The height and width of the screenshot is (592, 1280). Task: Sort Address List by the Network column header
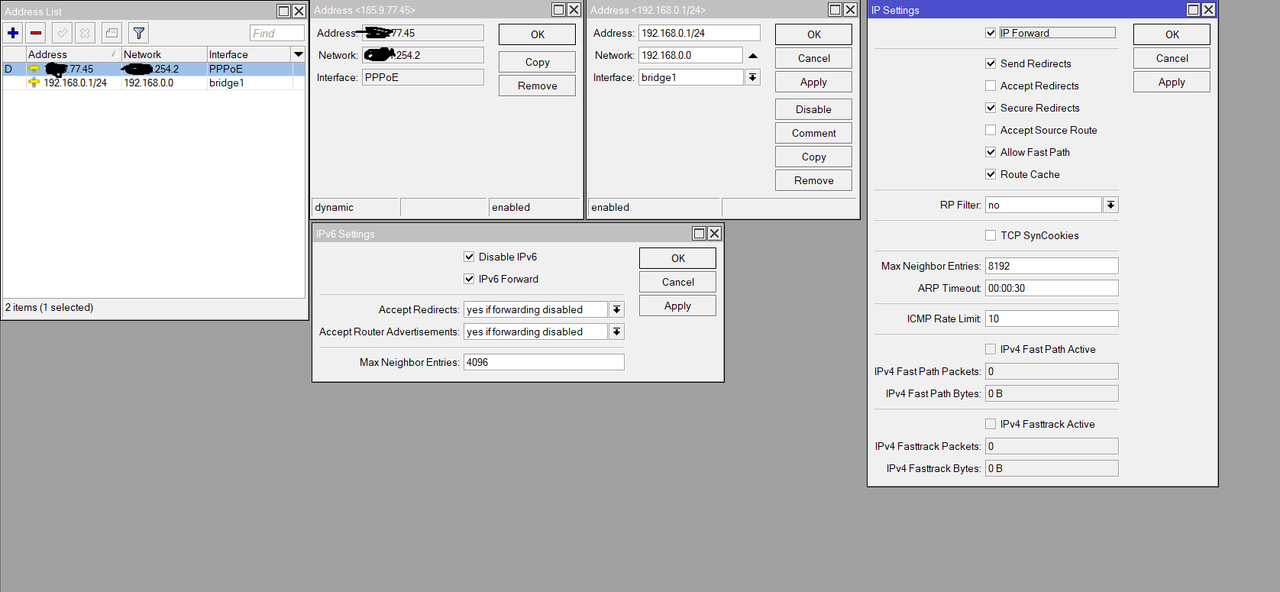(163, 54)
